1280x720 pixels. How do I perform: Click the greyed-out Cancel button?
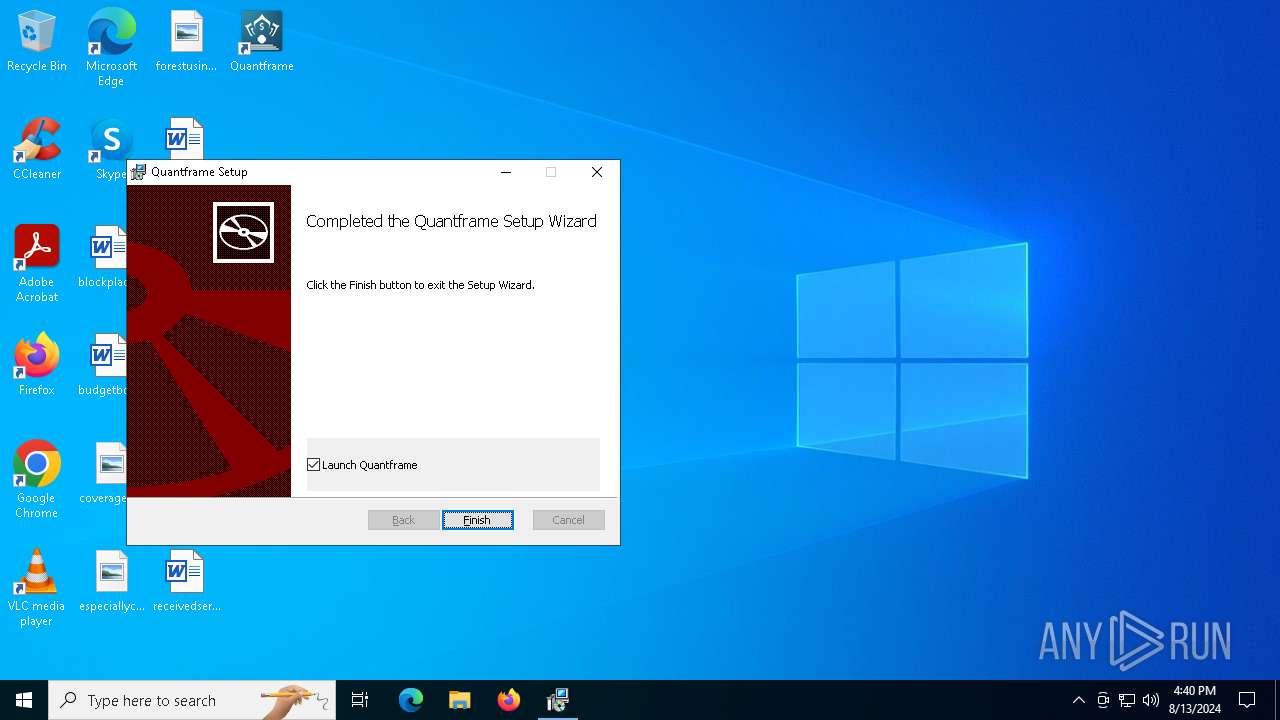569,520
